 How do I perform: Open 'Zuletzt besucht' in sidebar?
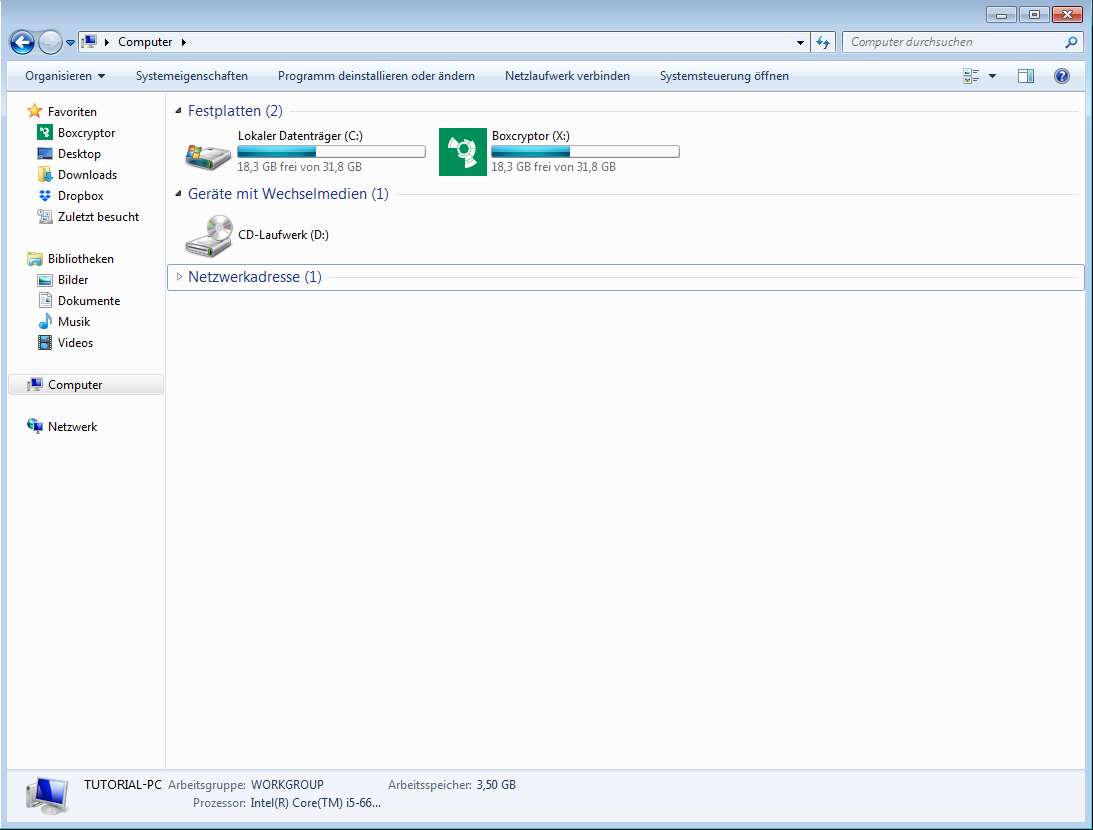(x=98, y=217)
